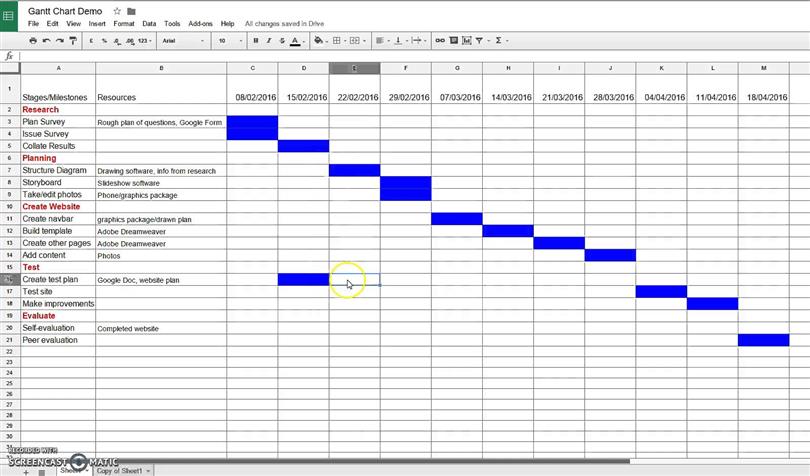Star the Gantt Chart Demo document
The image size is (810, 476).
pyautogui.click(x=117, y=11)
